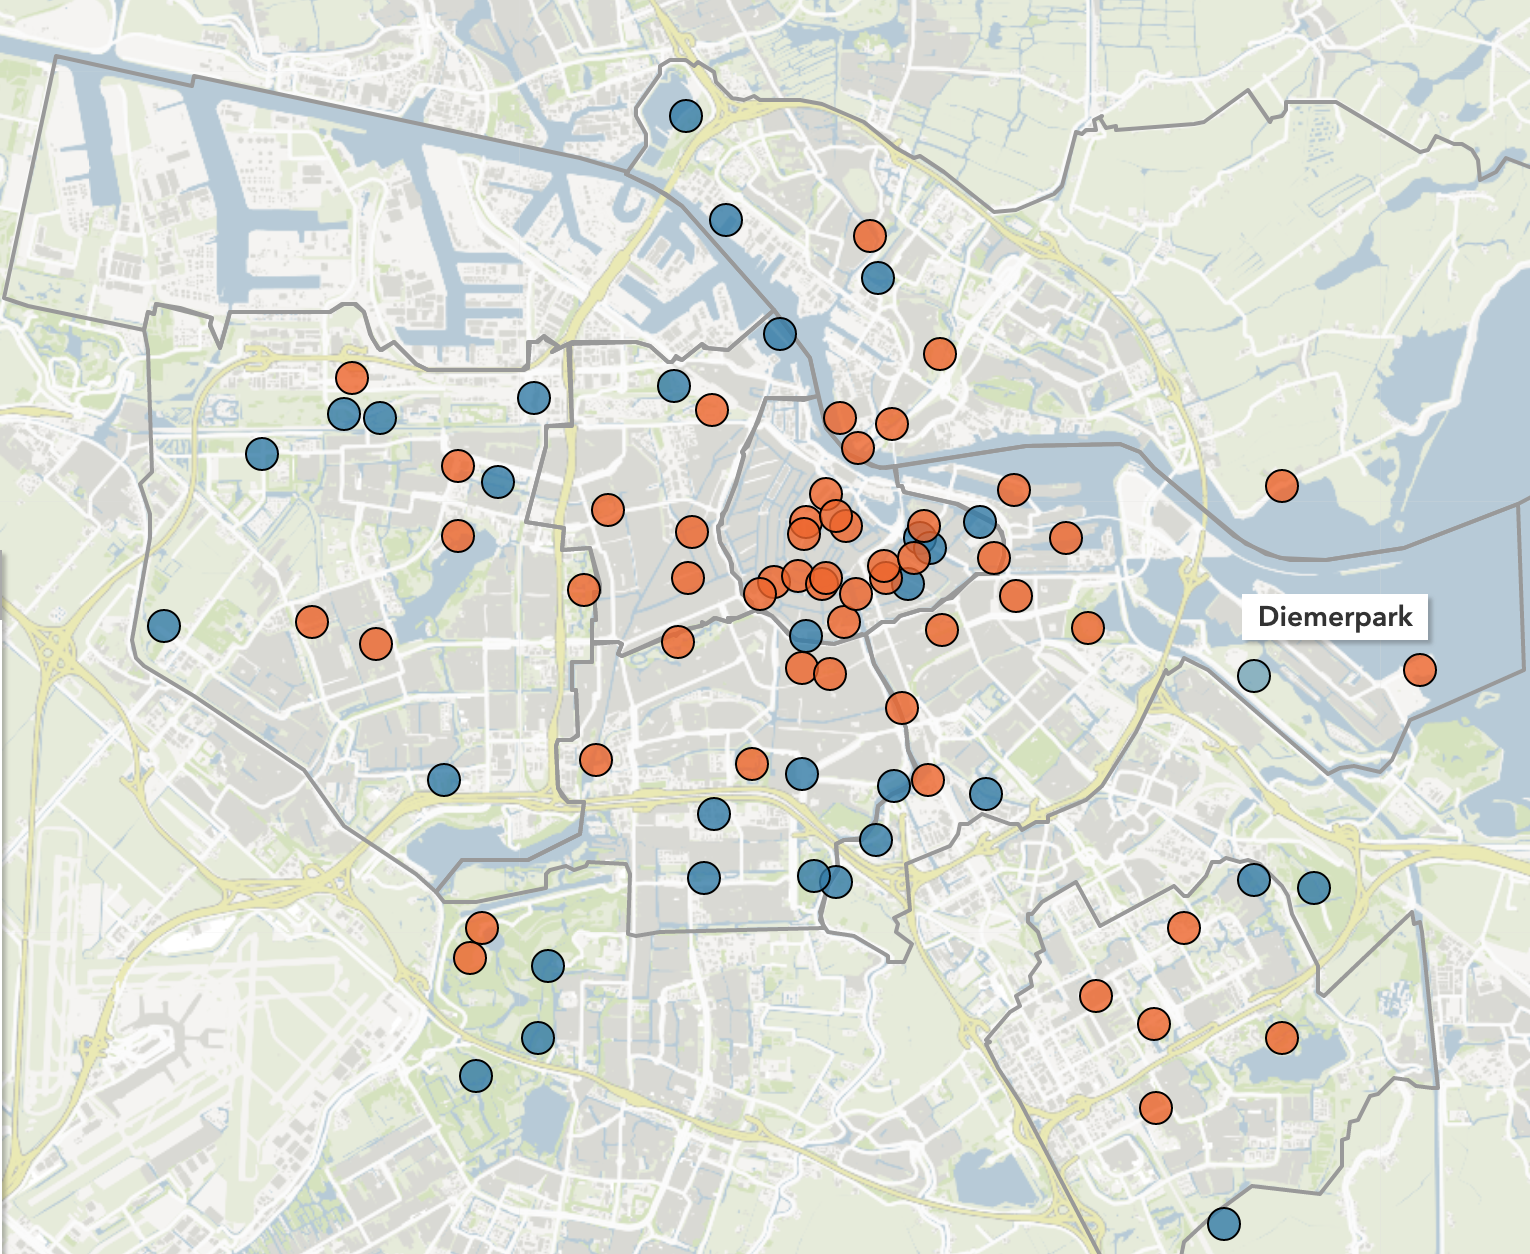Select the orange marker east of the Diemerpark label
The image size is (1530, 1254).
point(1420,669)
